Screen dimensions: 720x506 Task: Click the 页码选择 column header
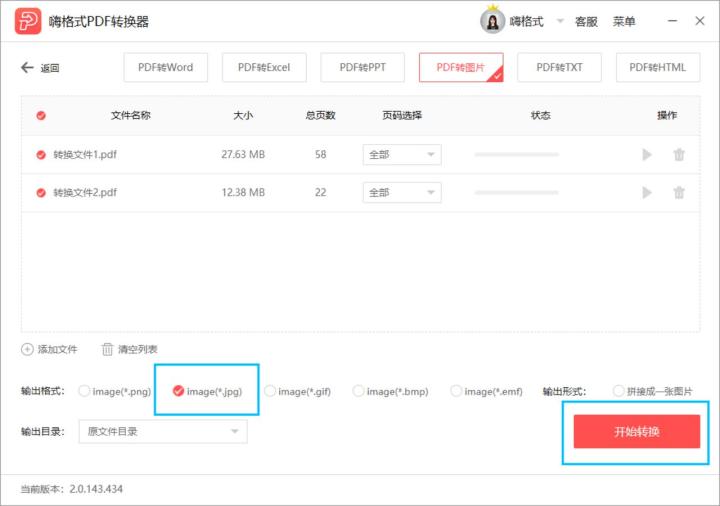click(402, 115)
